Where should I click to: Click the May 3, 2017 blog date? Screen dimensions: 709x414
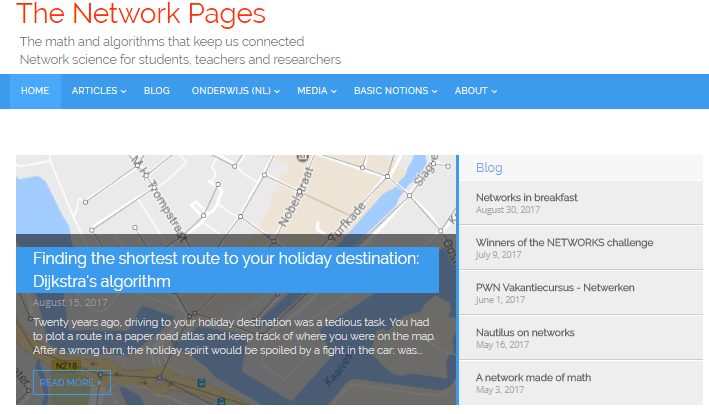(x=500, y=390)
